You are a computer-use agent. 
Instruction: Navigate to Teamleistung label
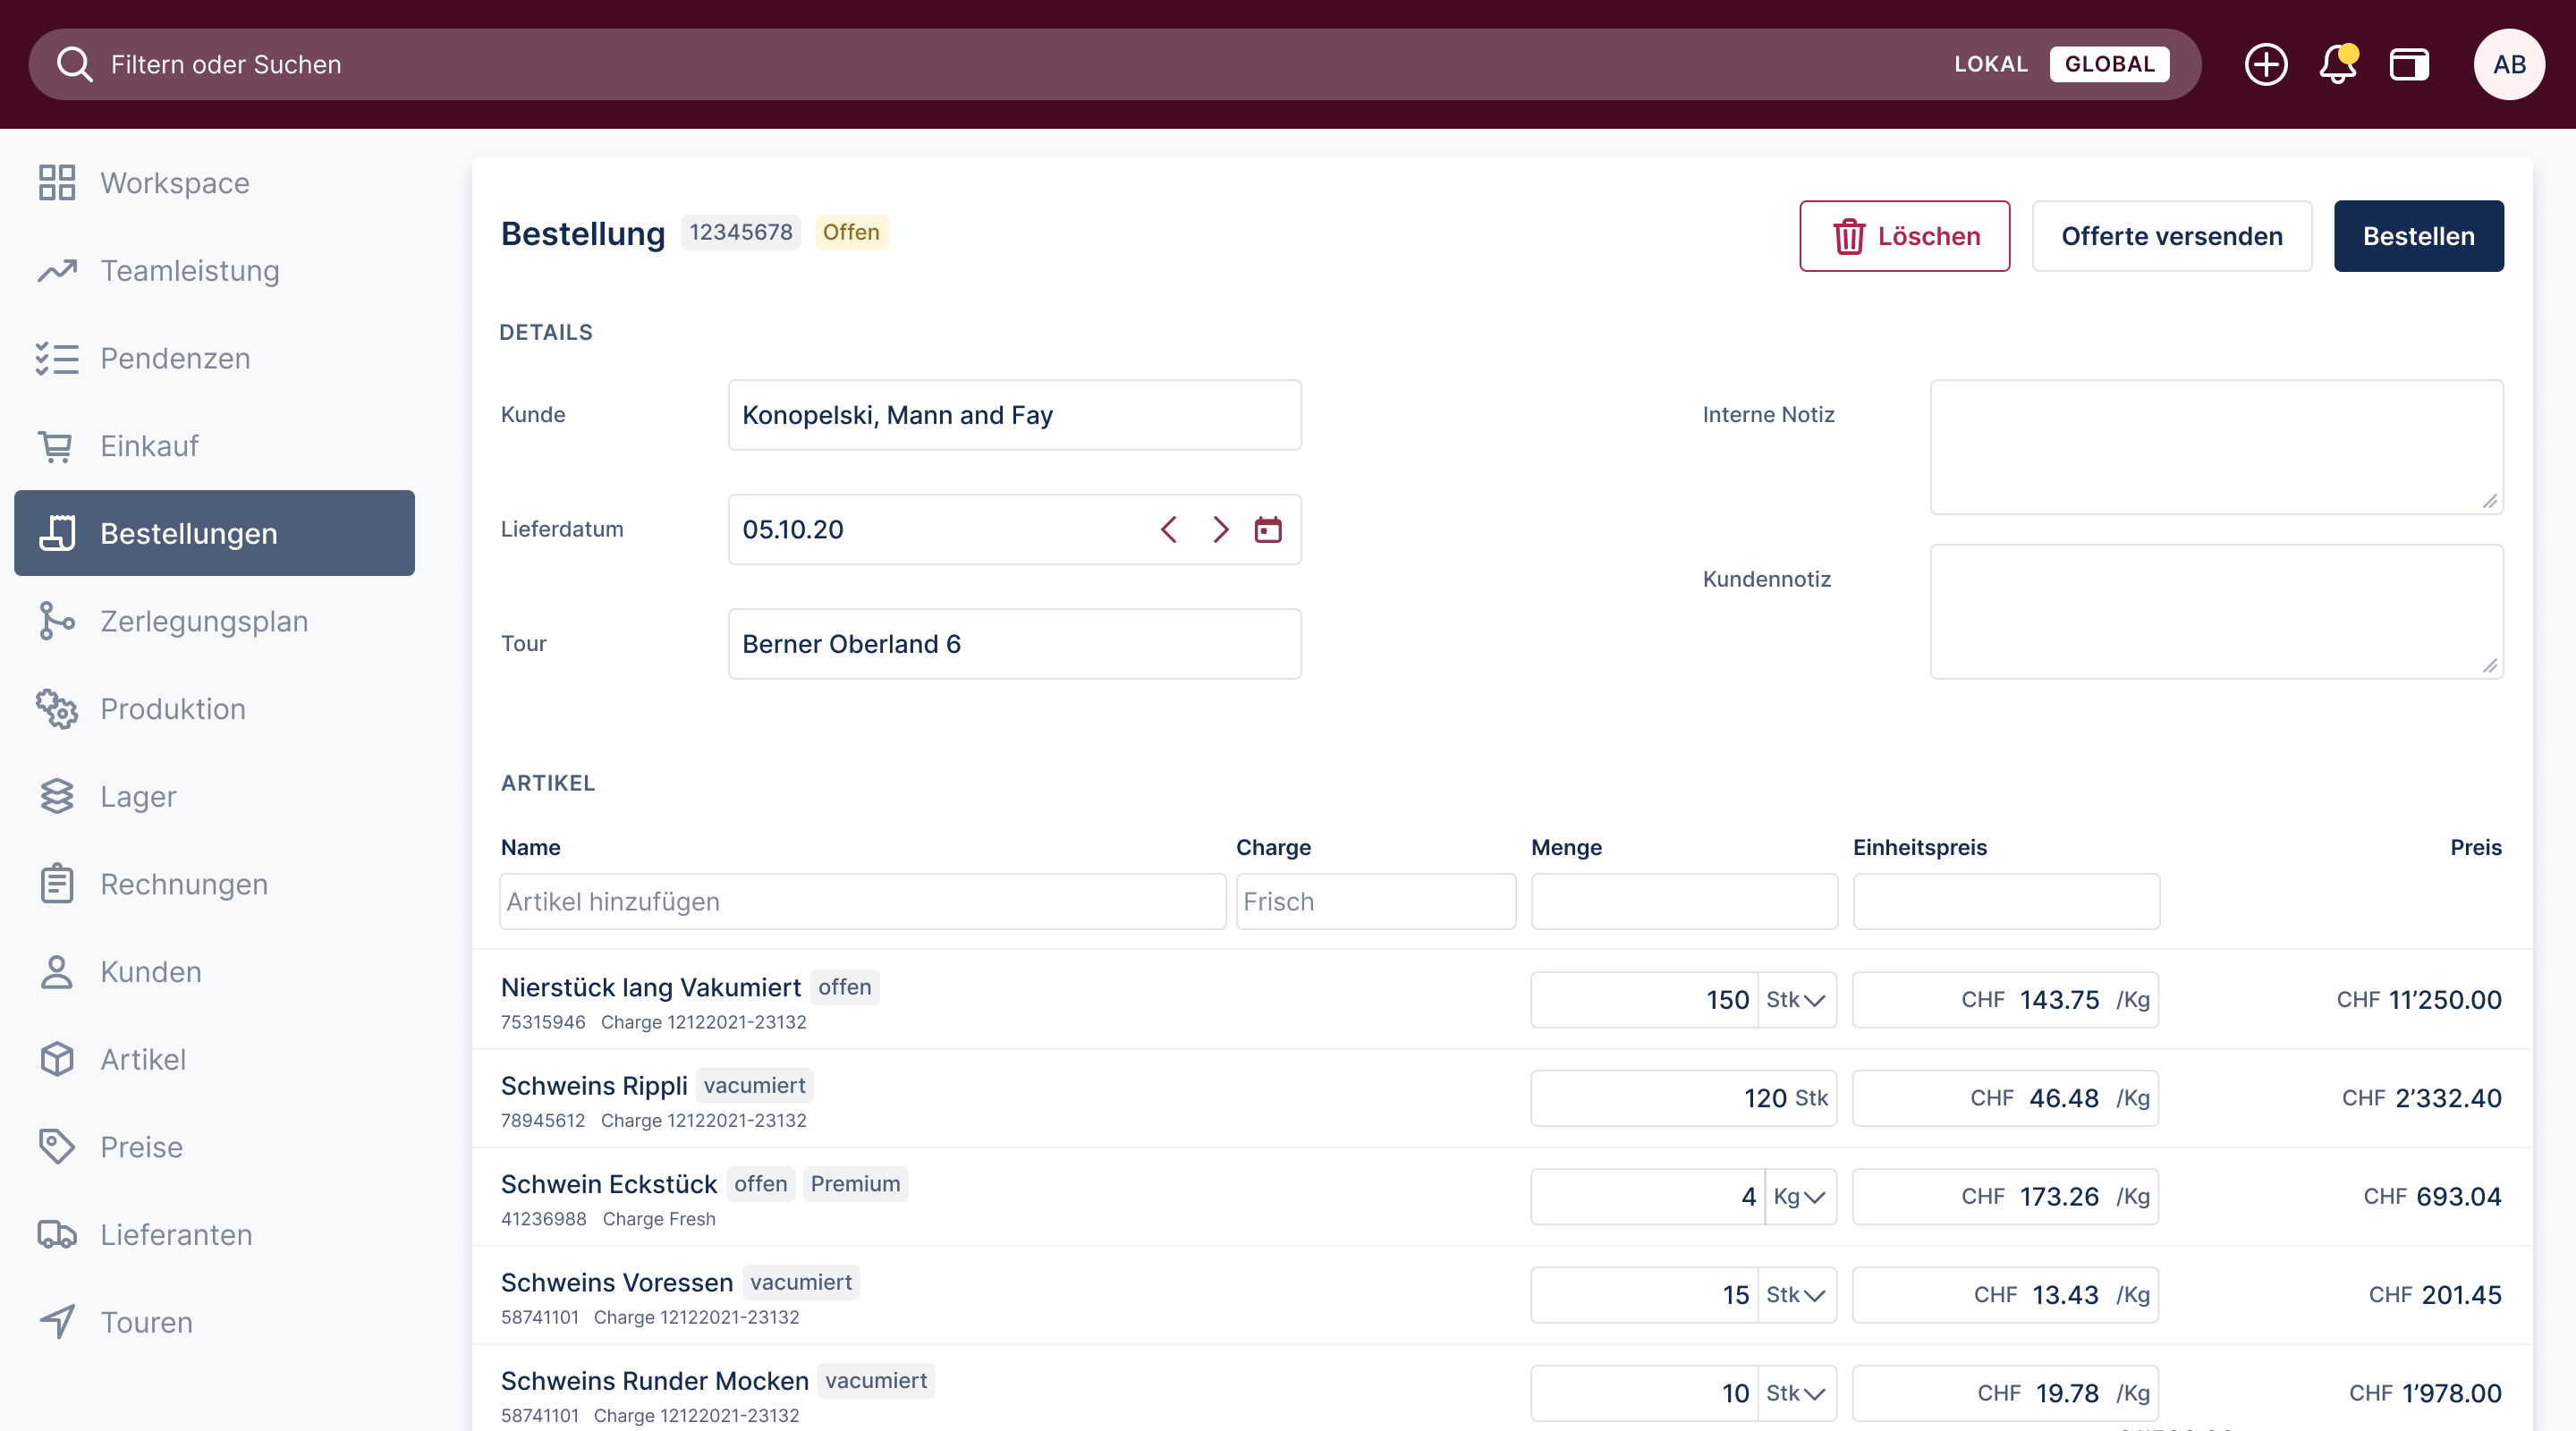[x=190, y=271]
